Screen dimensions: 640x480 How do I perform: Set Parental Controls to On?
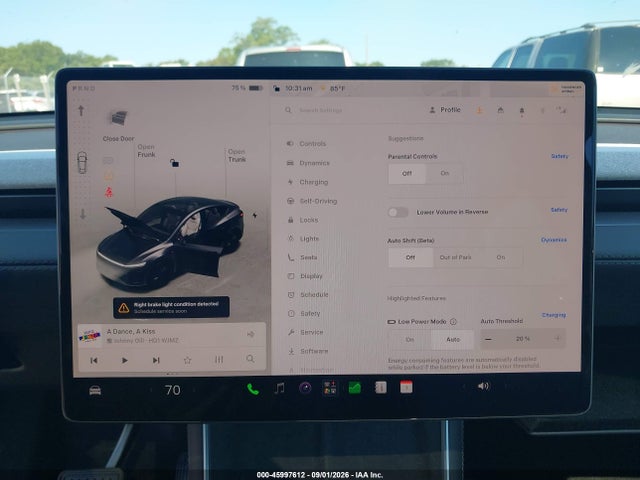click(x=444, y=173)
